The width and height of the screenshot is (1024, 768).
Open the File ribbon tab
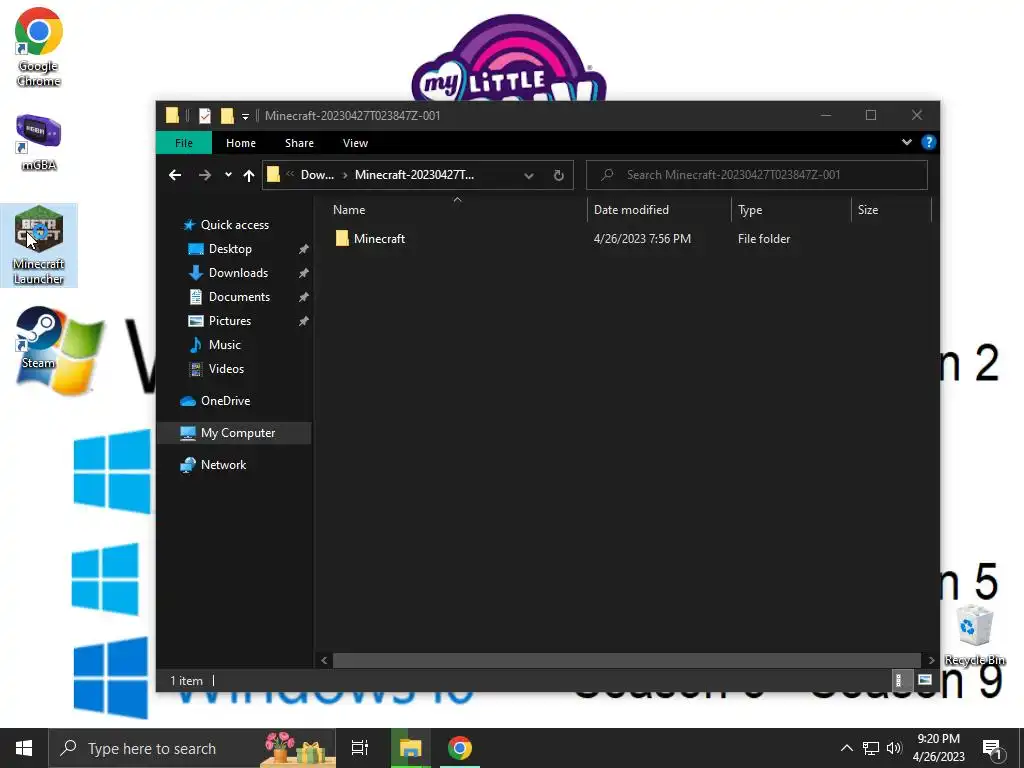[184, 143]
